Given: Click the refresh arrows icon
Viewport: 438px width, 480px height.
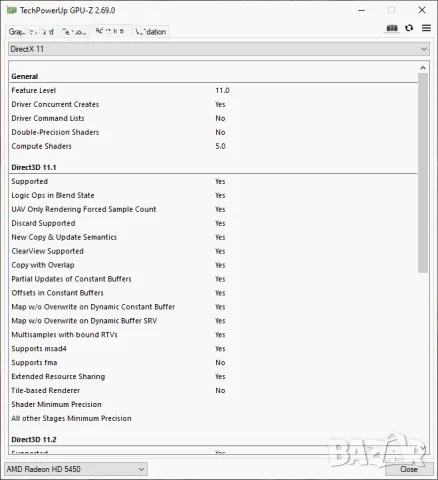Looking at the screenshot, I should tap(409, 28).
